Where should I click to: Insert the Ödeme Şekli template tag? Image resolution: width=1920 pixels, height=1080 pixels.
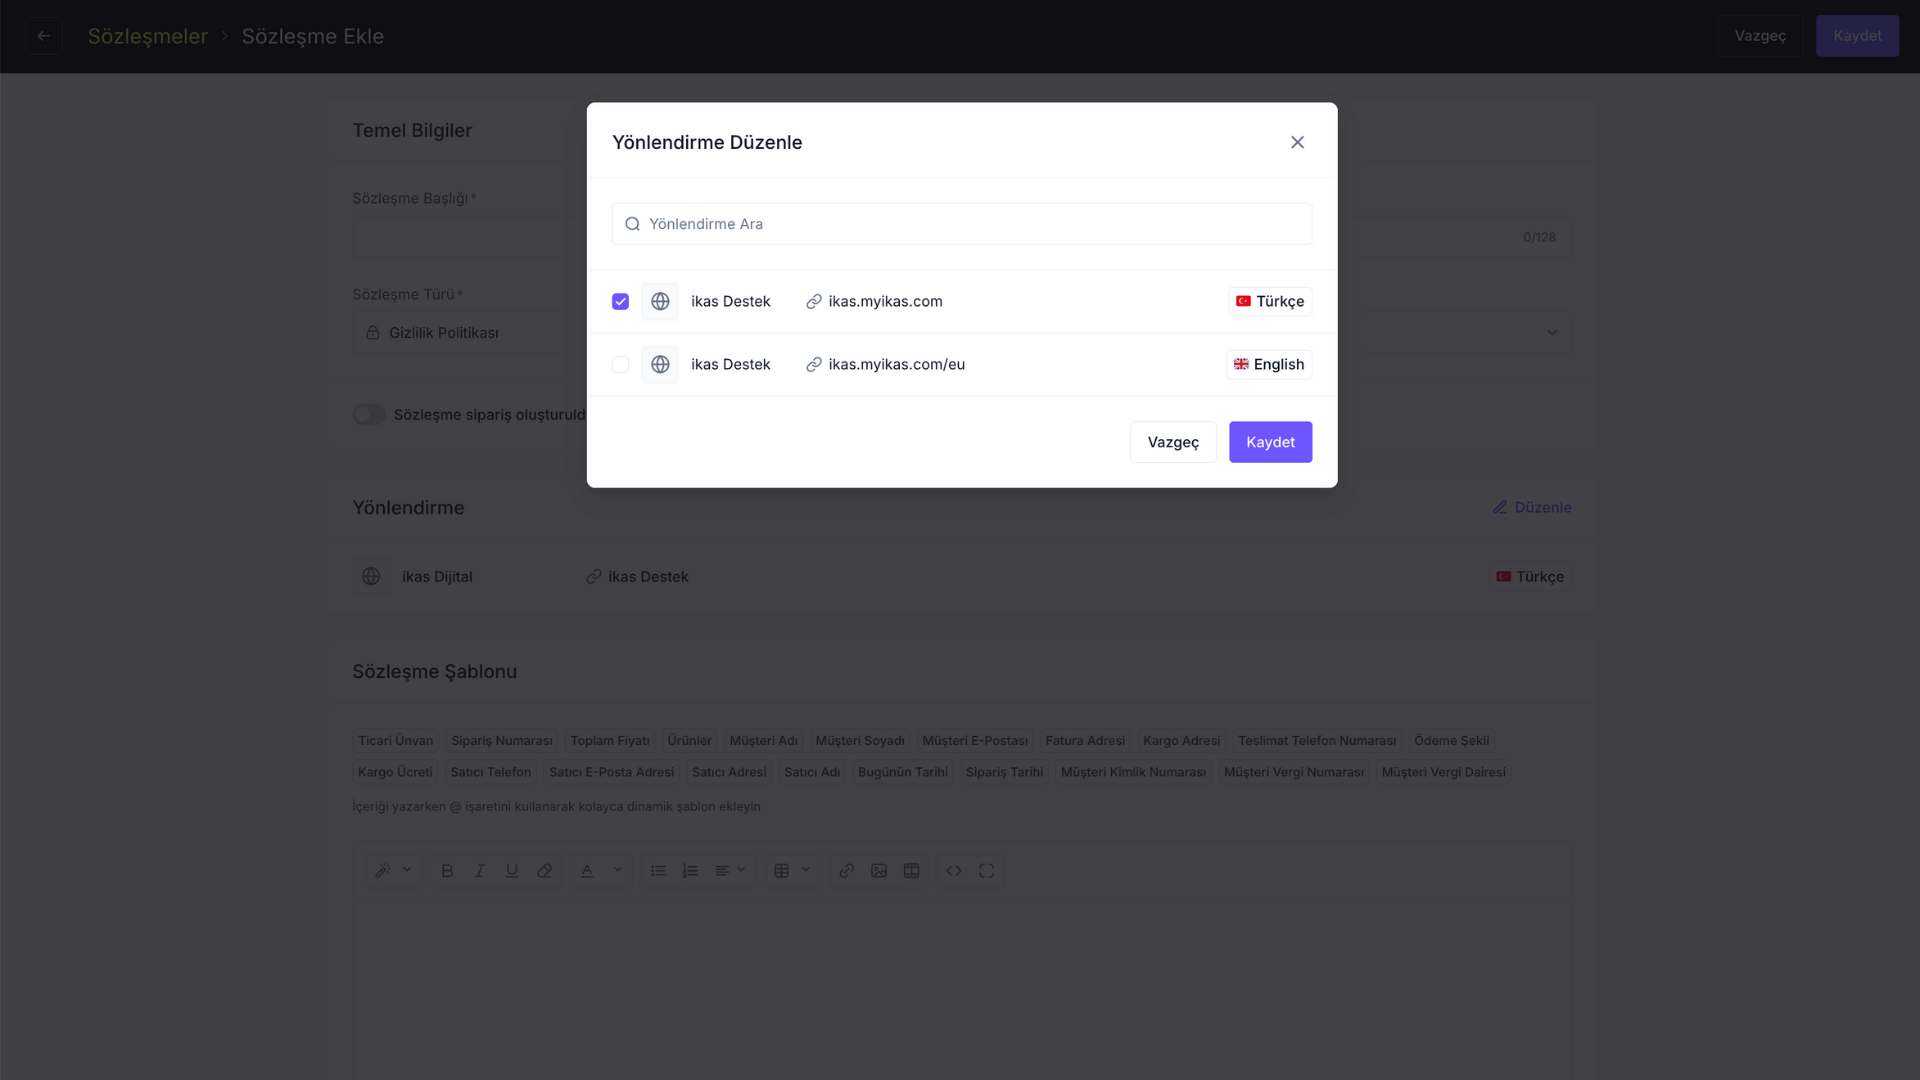pos(1452,741)
